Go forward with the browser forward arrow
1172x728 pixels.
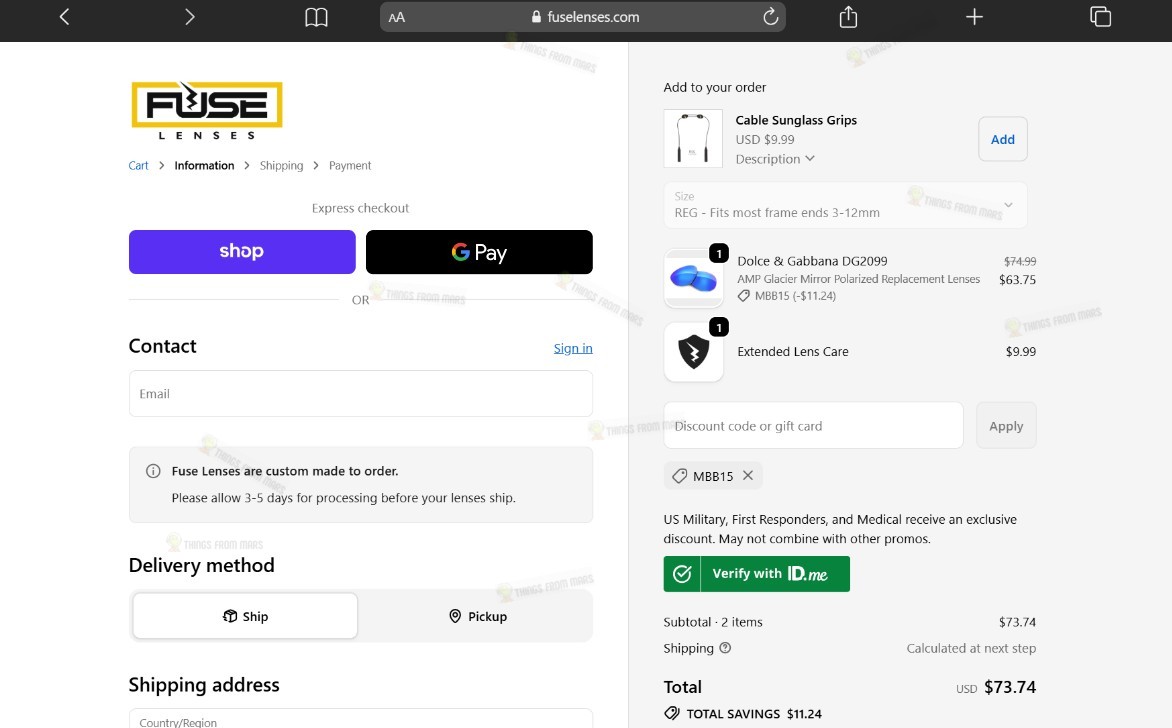coord(189,16)
